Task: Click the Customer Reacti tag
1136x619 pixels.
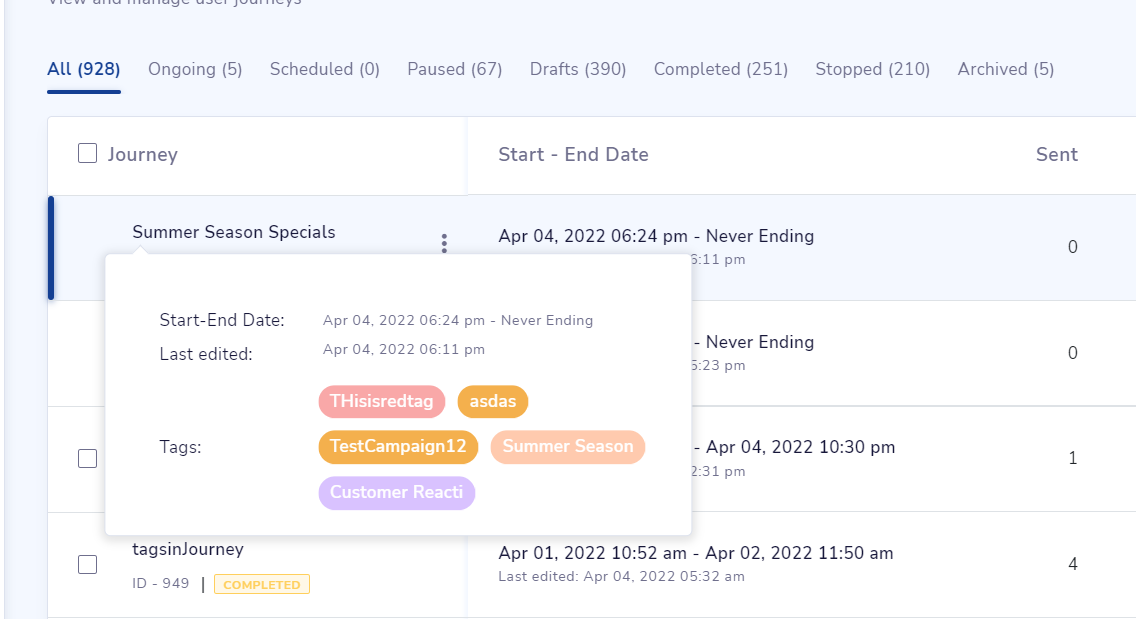Action: click(x=396, y=493)
